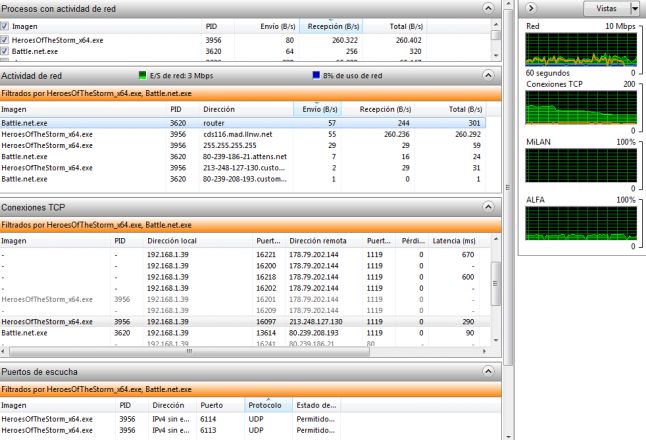Click the main pane scroll down arrow
The height and width of the screenshot is (440, 646).
click(508, 436)
